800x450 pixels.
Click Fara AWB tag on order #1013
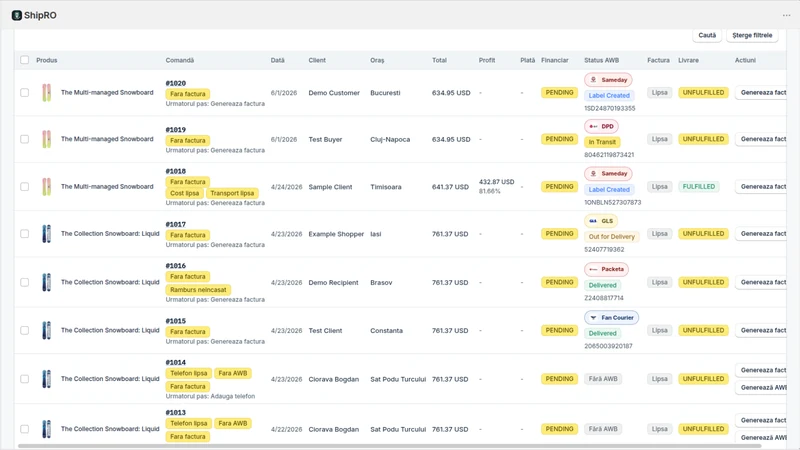point(233,423)
